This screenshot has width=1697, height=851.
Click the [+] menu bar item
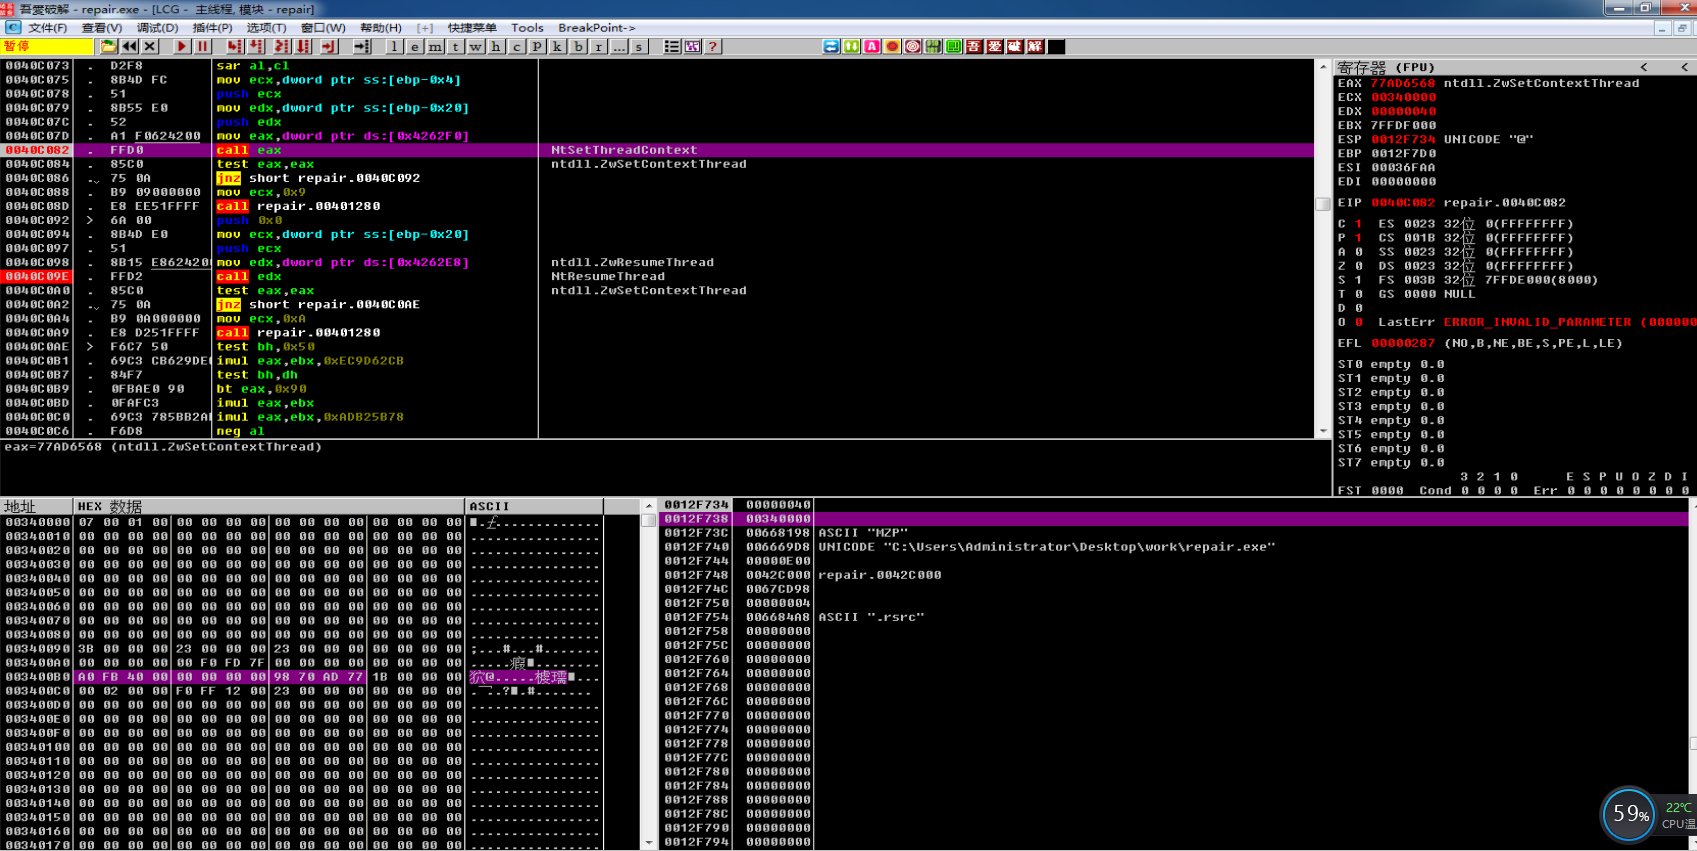[x=425, y=28]
